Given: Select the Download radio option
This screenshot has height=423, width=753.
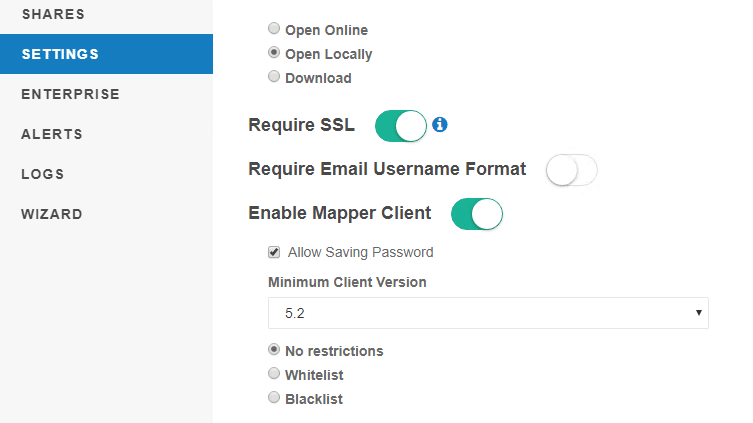Looking at the screenshot, I should (274, 77).
